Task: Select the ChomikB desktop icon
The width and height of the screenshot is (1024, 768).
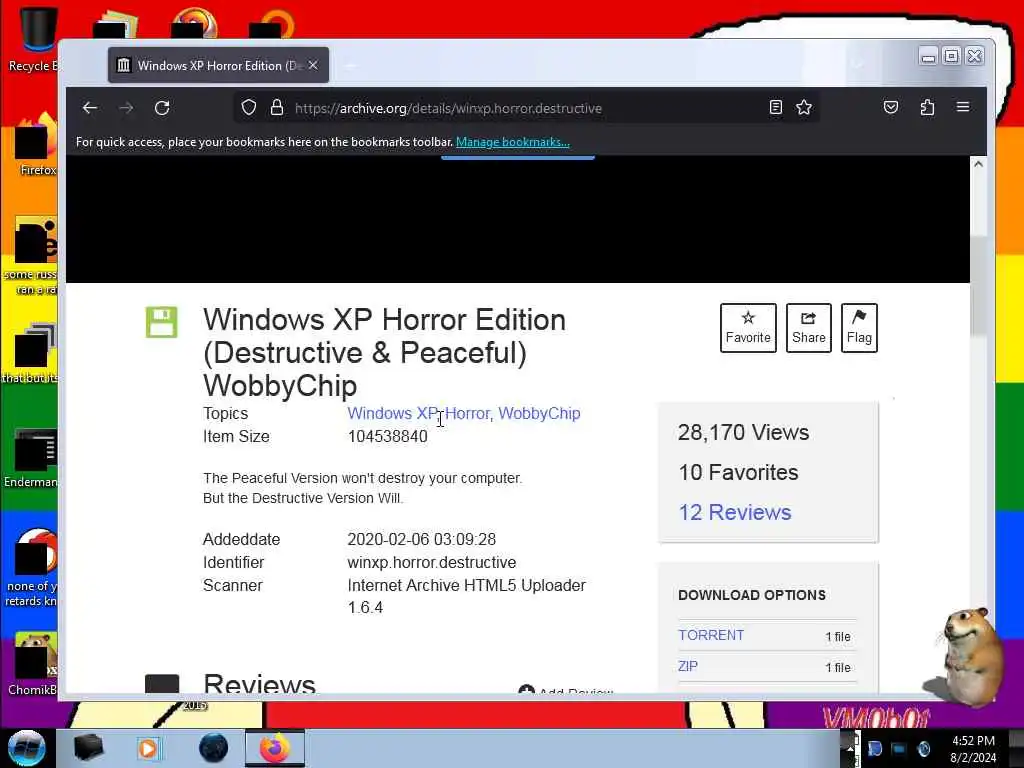Action: click(33, 663)
